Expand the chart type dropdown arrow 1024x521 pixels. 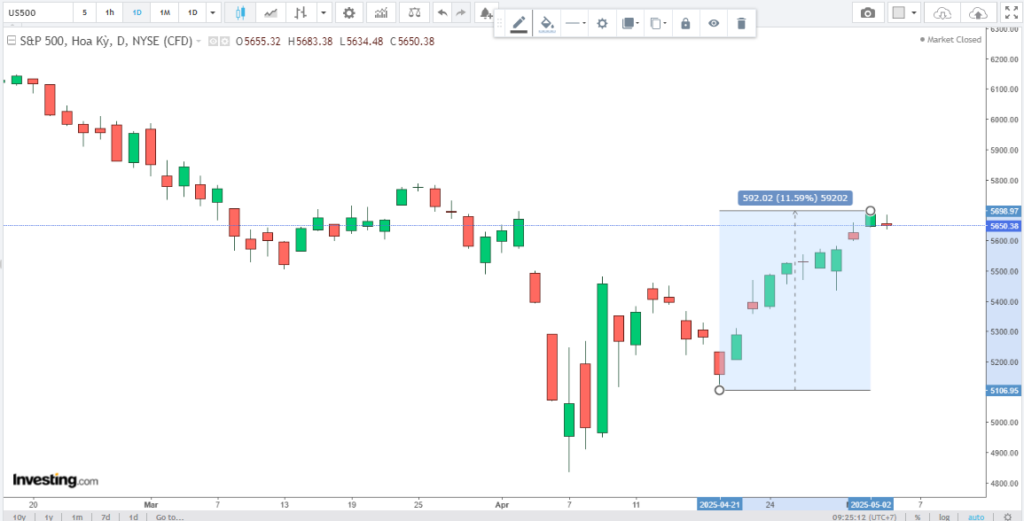(x=324, y=13)
